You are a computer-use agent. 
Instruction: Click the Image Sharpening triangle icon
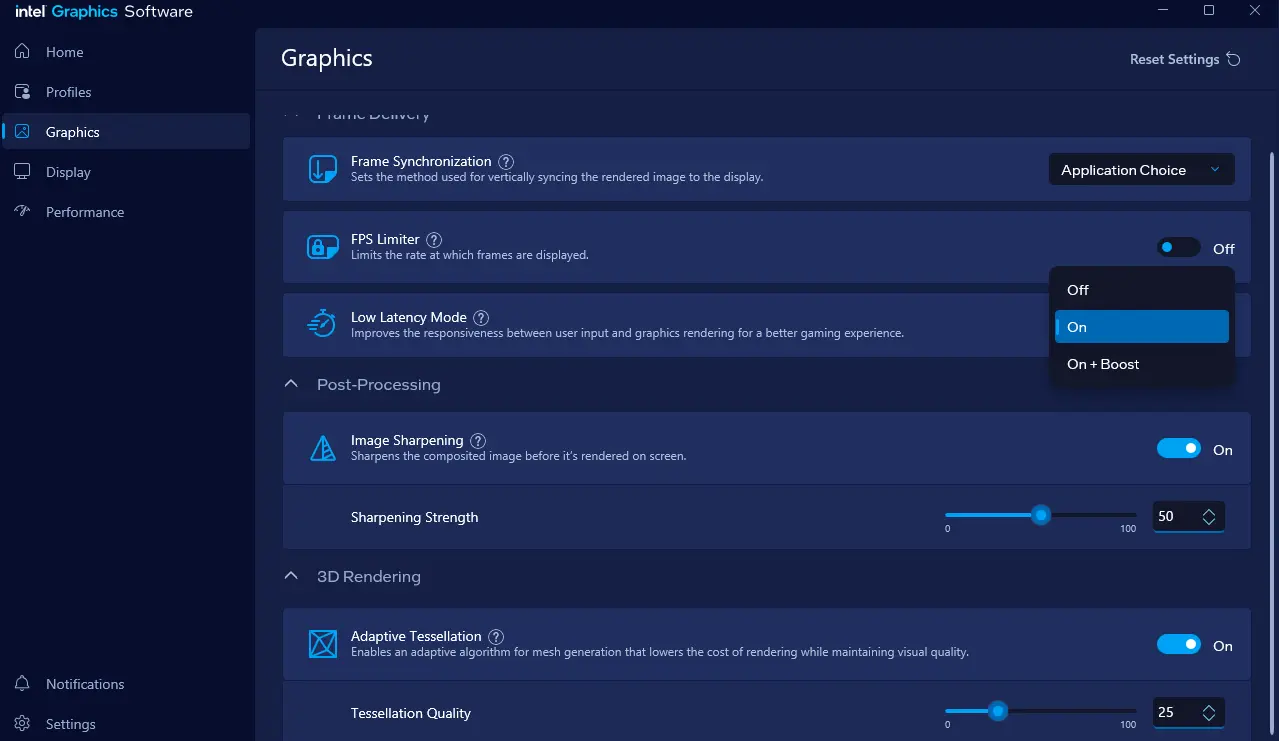click(322, 449)
